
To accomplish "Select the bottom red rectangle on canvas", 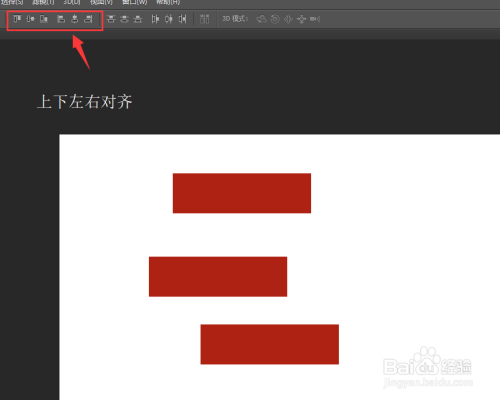I will point(270,344).
